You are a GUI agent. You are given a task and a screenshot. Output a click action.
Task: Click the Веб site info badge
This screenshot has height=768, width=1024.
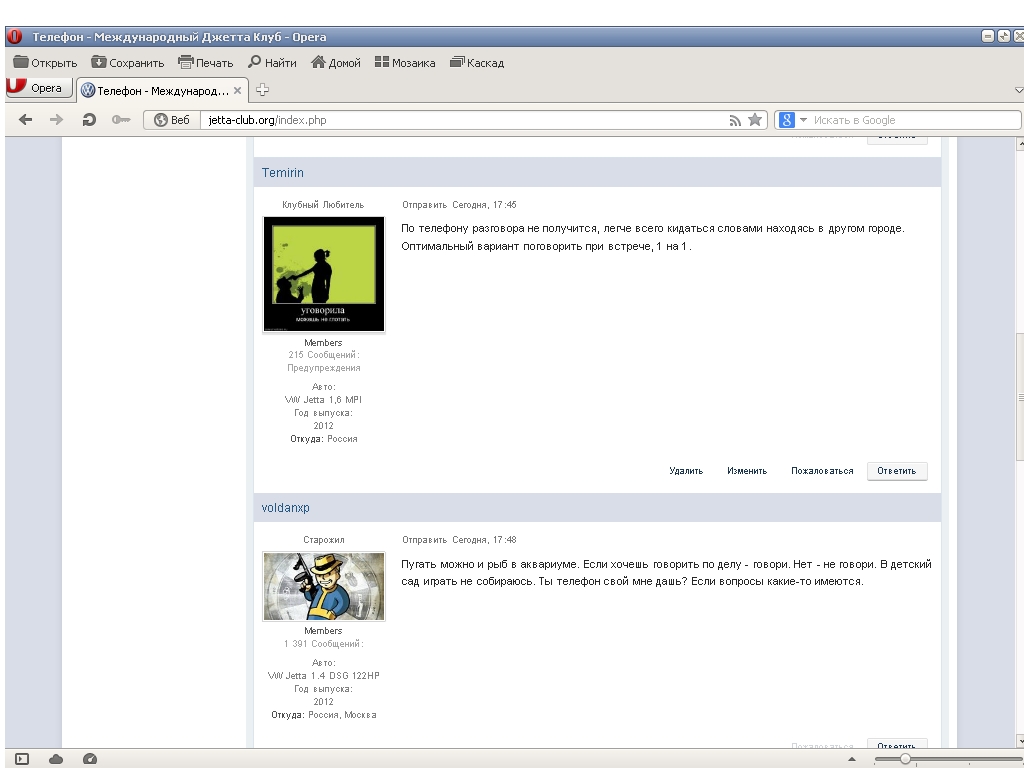tap(172, 120)
